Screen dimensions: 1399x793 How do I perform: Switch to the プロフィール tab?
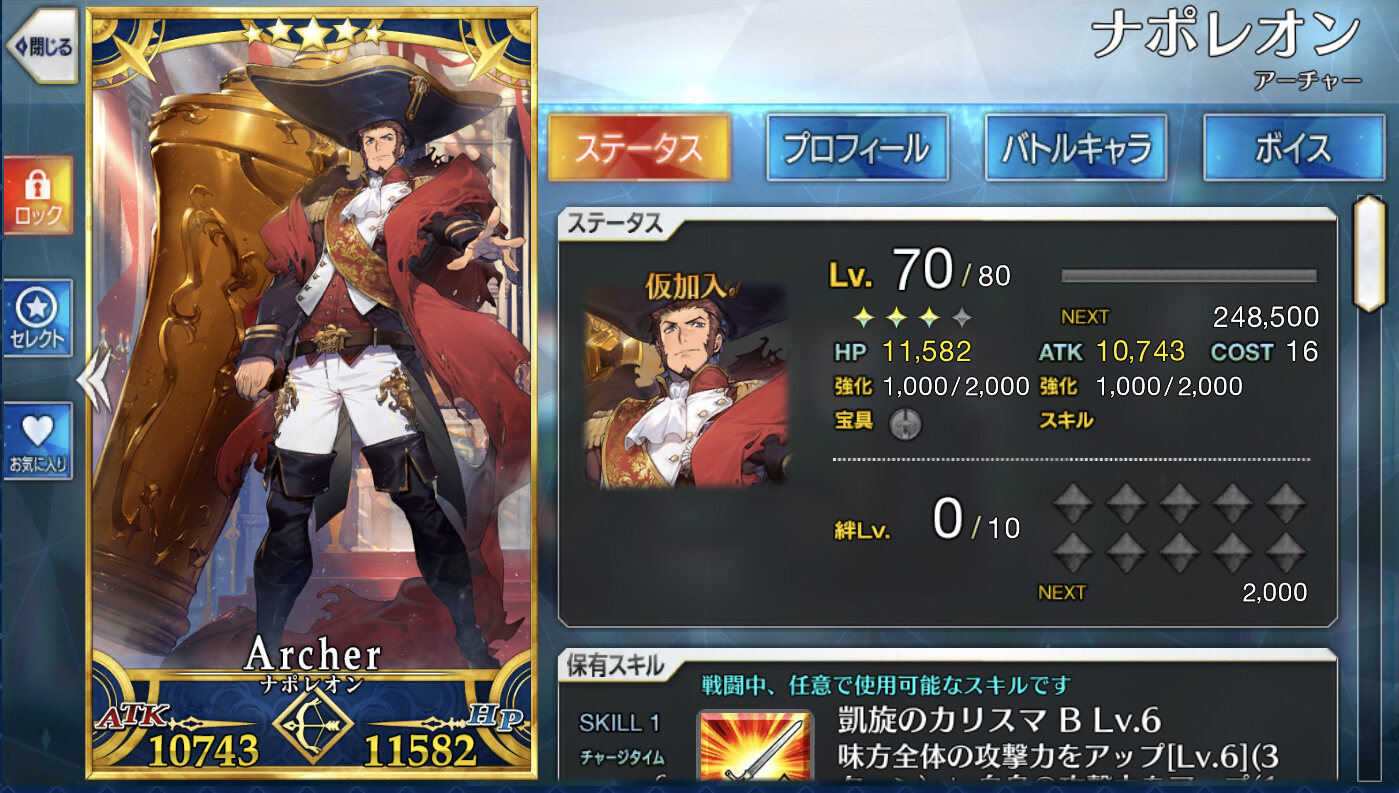click(x=857, y=148)
